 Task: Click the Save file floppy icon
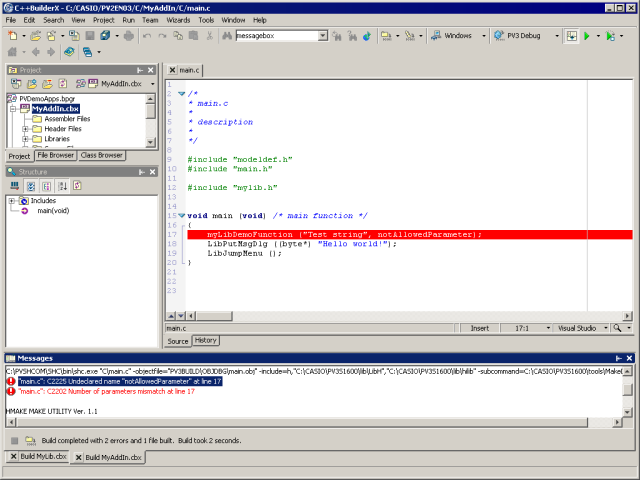90,36
